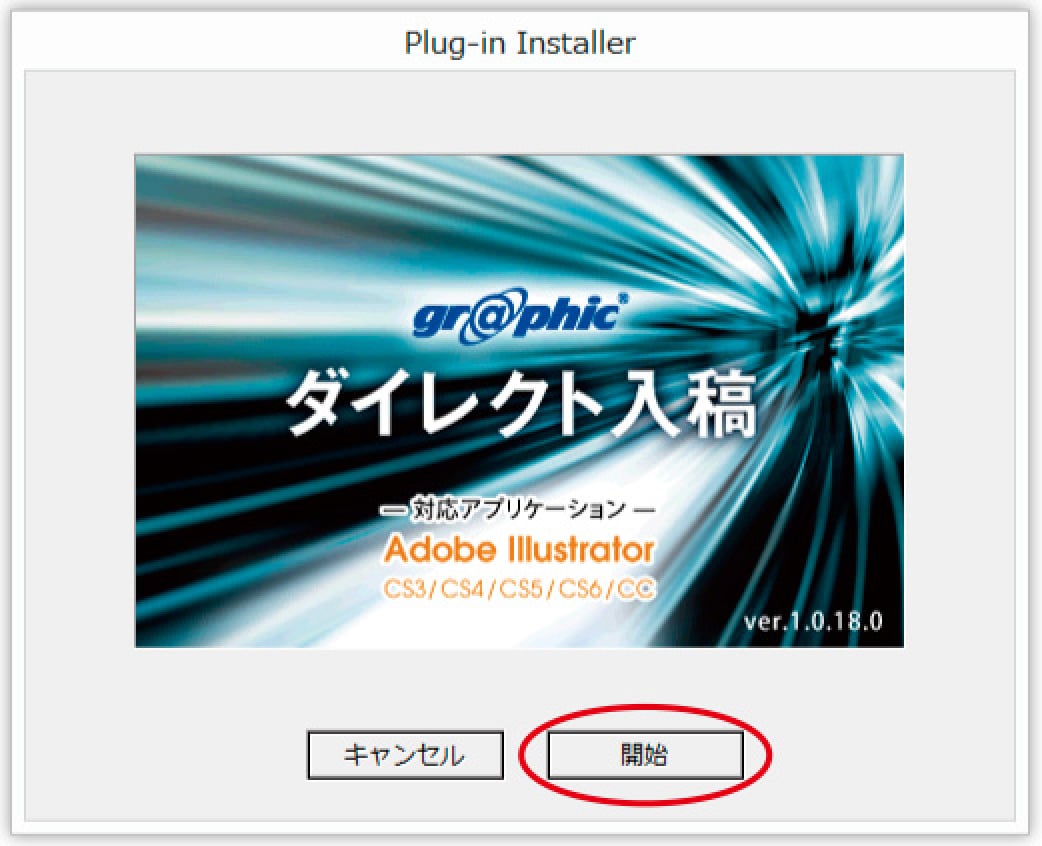Click the Illustrator word in the banner
This screenshot has height=846, width=1042.
tap(580, 549)
